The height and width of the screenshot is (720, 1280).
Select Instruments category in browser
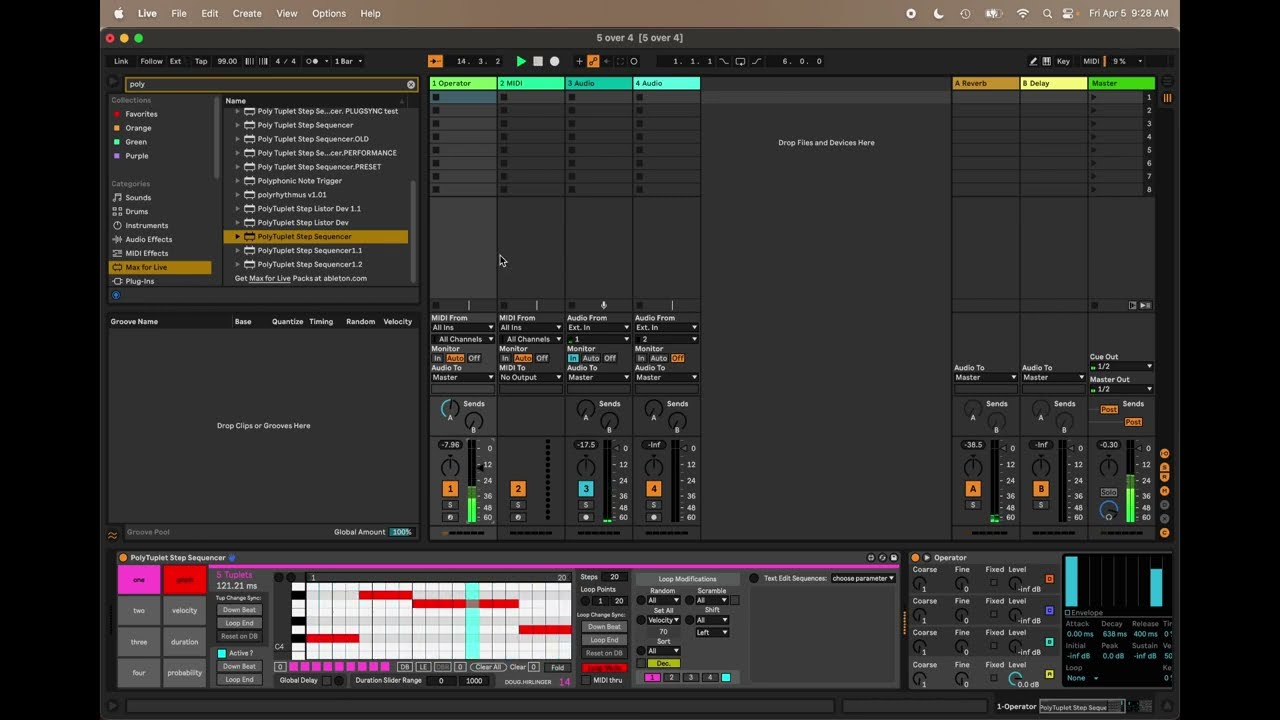pos(147,225)
